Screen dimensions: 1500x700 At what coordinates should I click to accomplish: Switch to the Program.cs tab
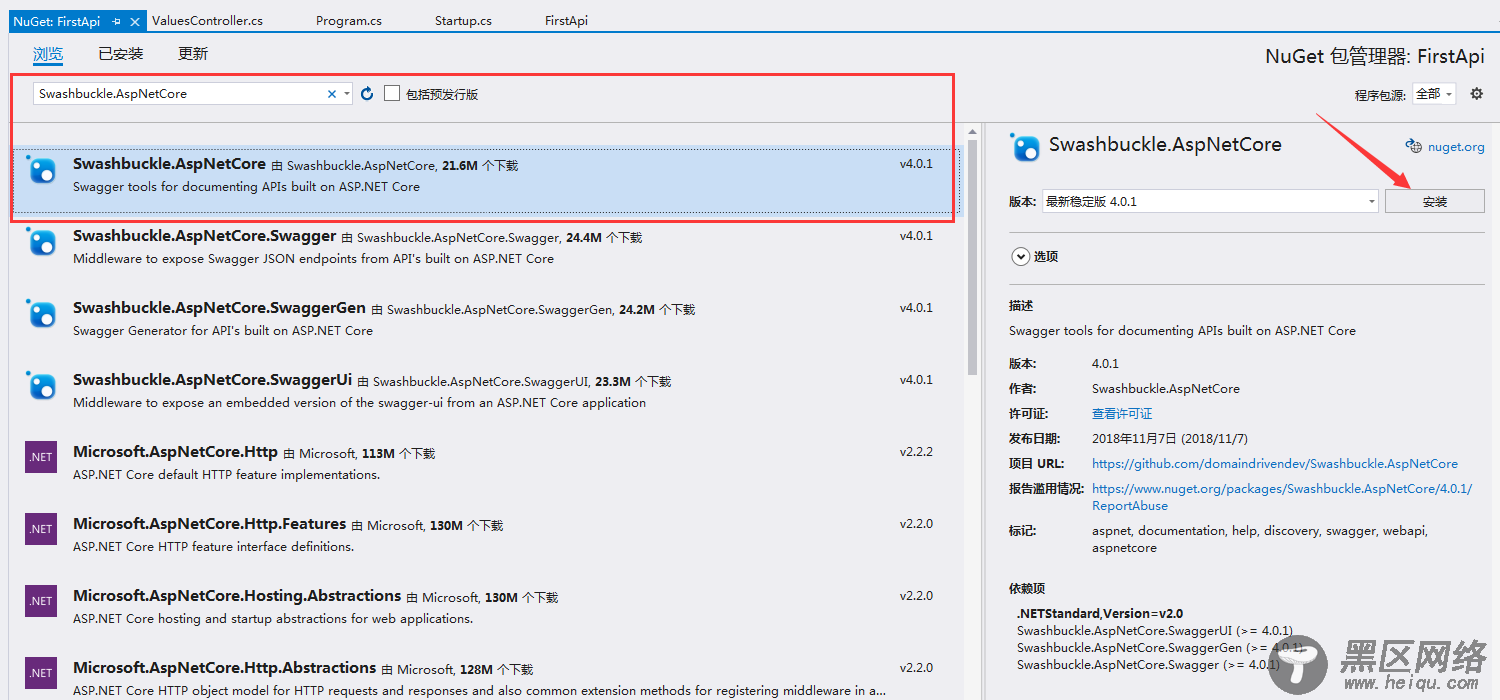click(349, 21)
